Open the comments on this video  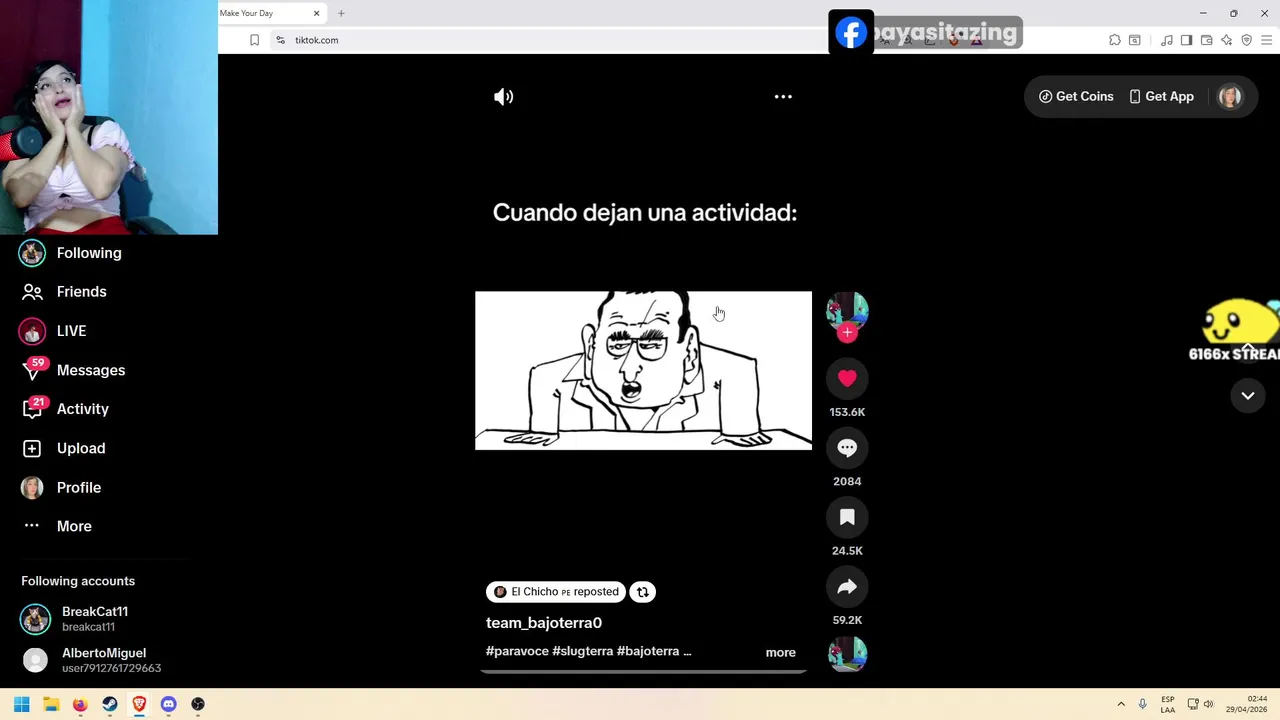(x=847, y=448)
